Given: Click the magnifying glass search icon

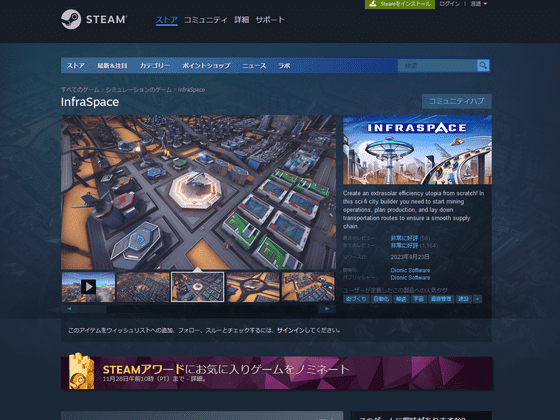Looking at the screenshot, I should coord(483,65).
